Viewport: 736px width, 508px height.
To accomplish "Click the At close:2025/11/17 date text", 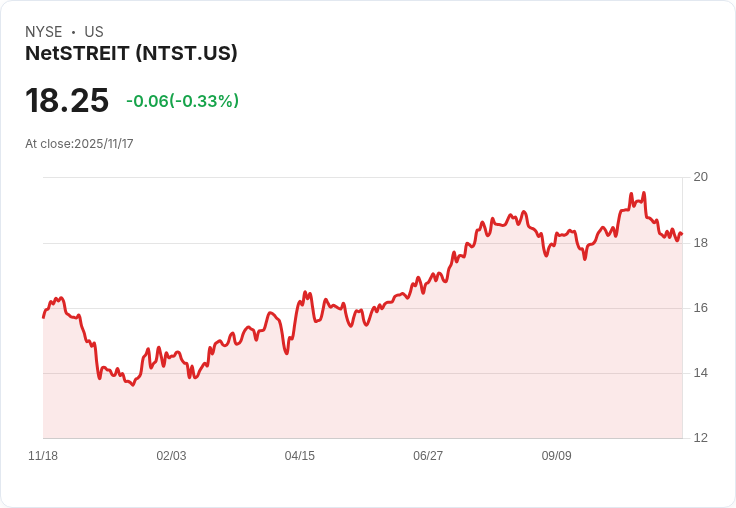I will 79,144.
